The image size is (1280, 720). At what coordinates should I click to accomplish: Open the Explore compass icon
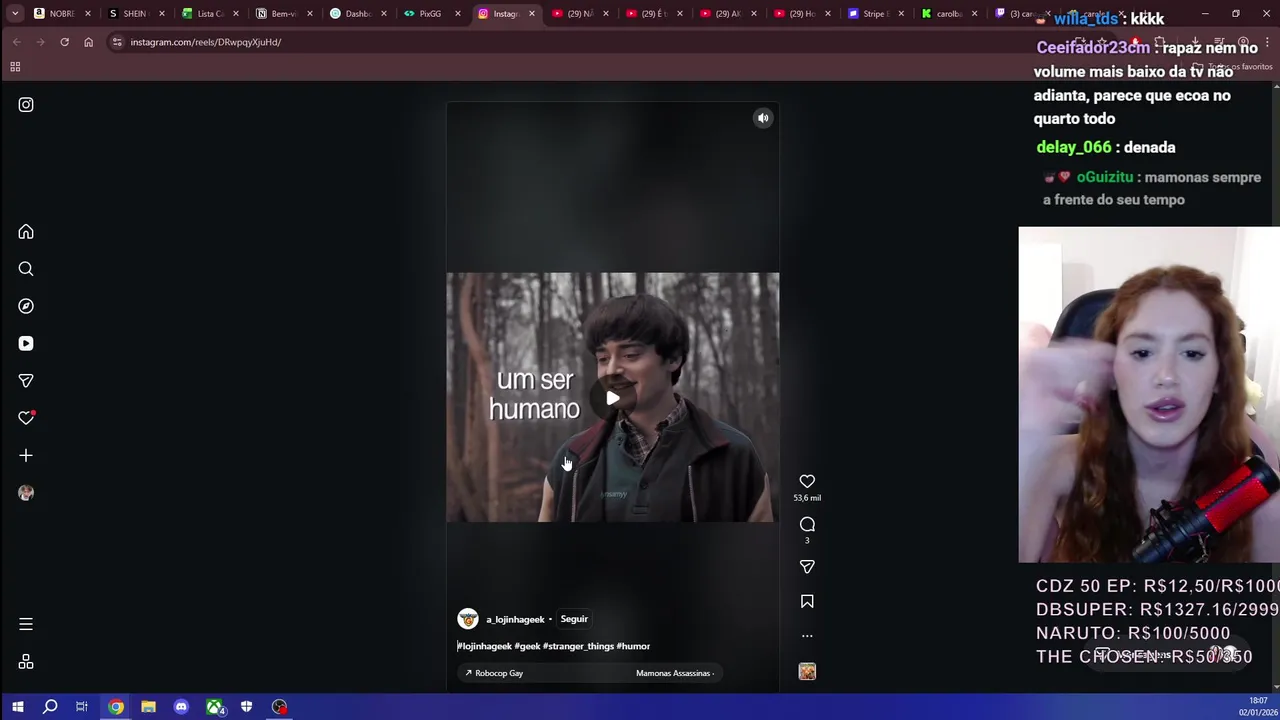[x=26, y=306]
